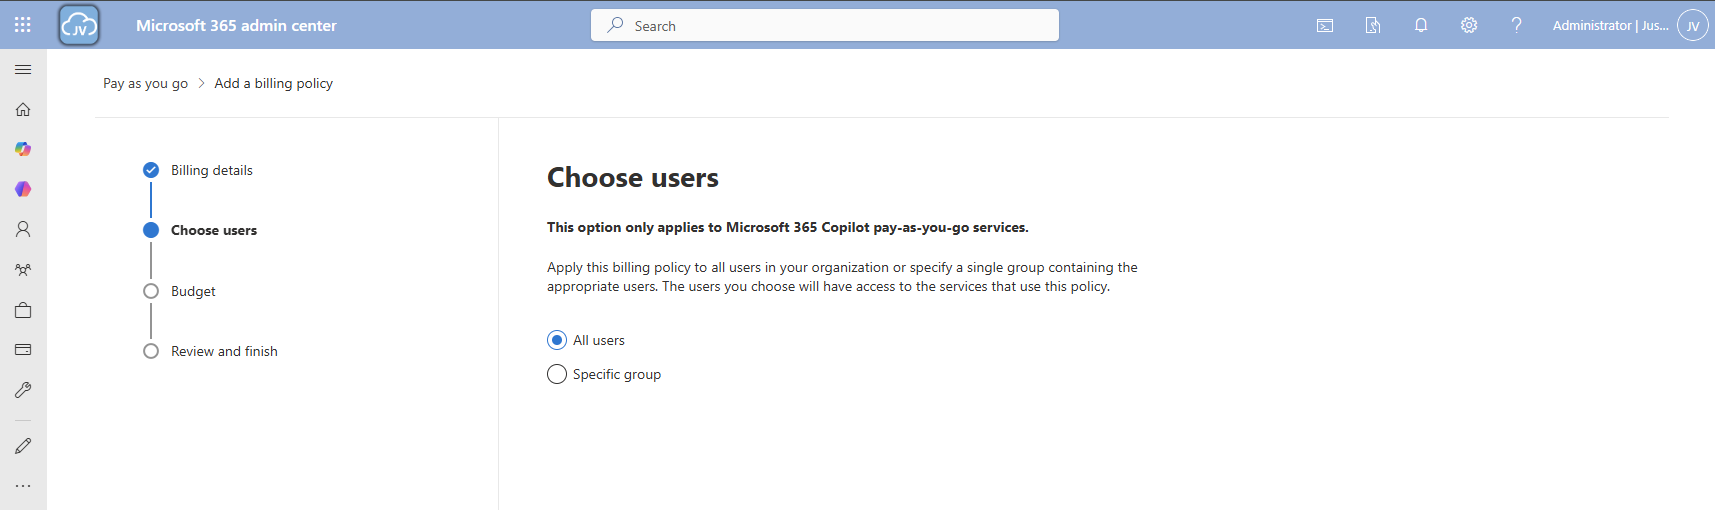Open the Settings gear in header
This screenshot has width=1715, height=510.
point(1469,26)
